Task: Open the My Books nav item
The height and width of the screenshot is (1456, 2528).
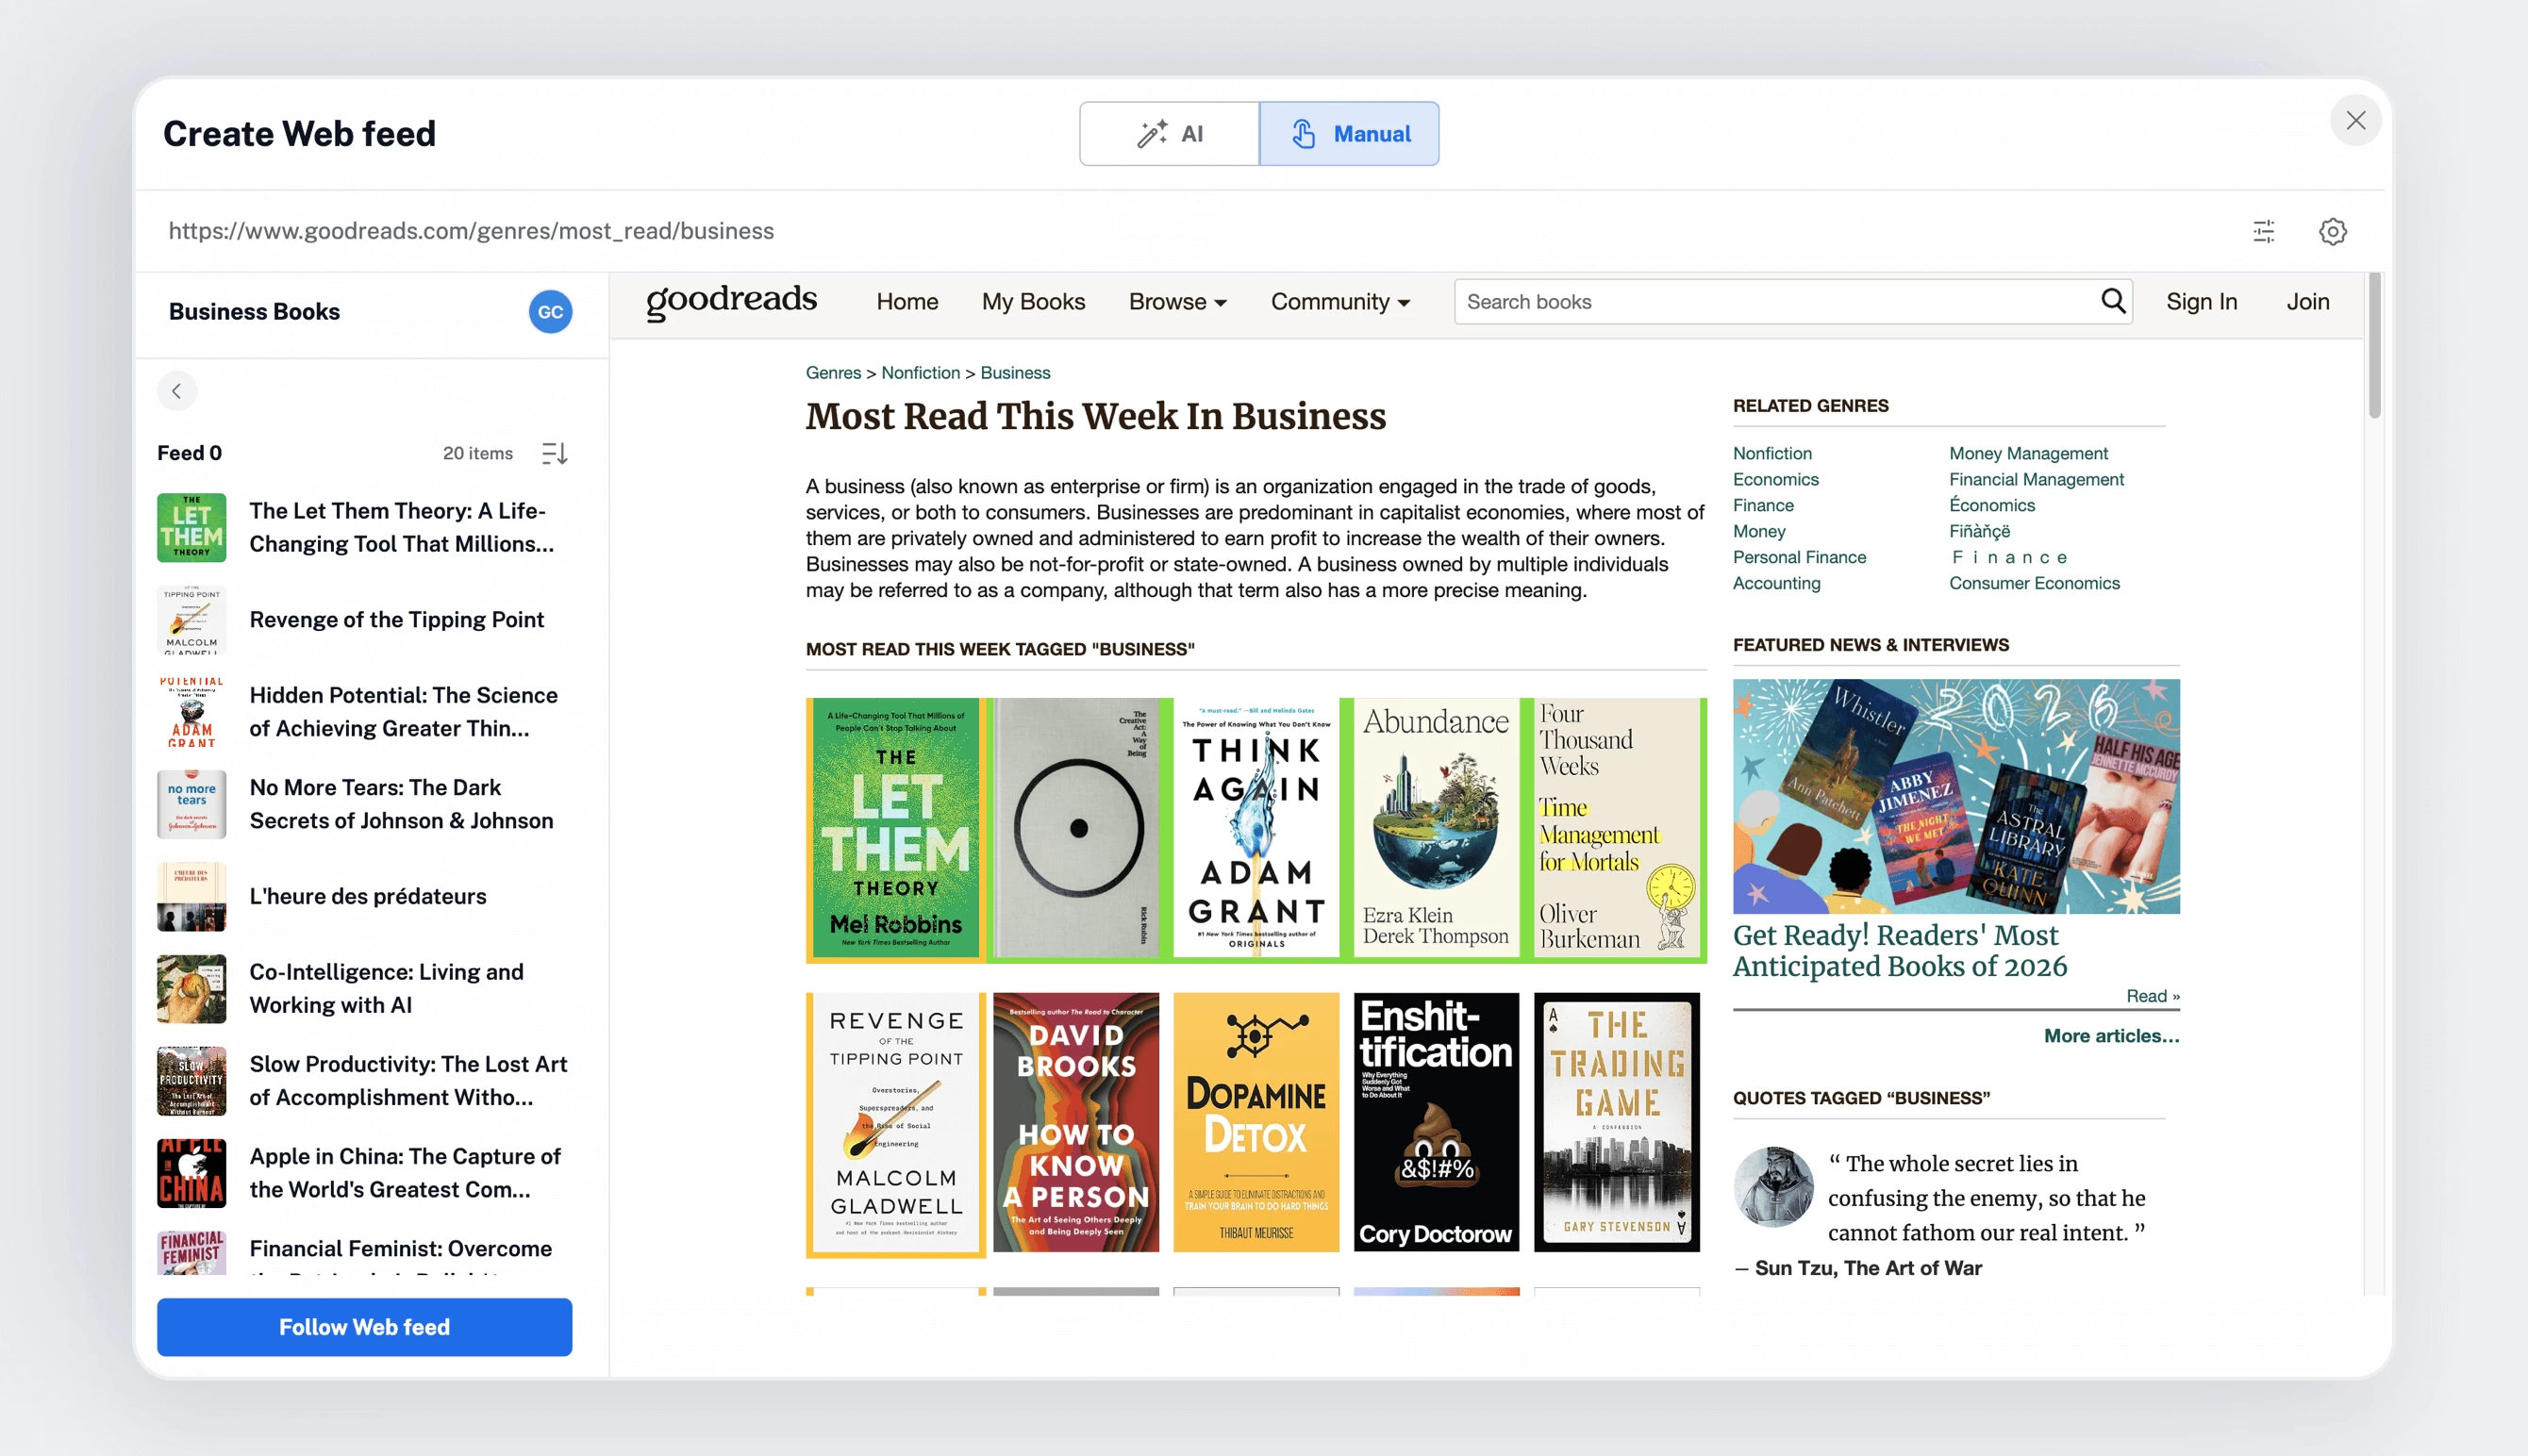Action: pos(1033,302)
